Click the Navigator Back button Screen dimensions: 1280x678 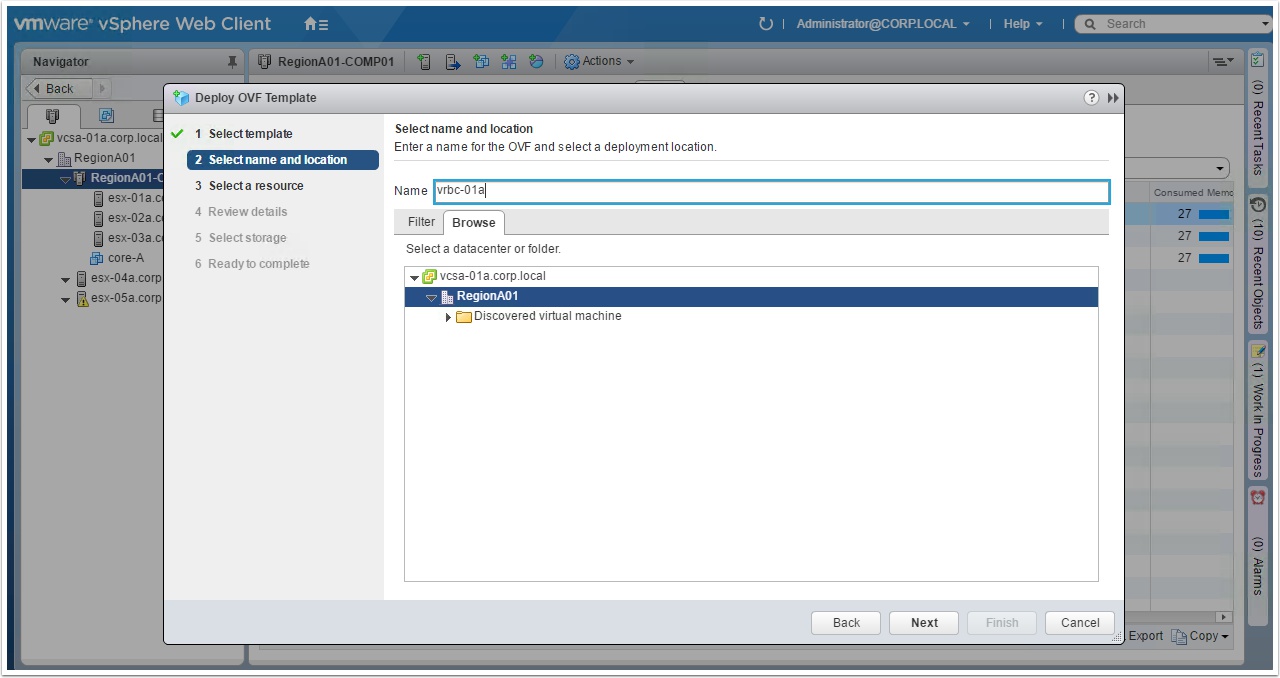pos(59,89)
